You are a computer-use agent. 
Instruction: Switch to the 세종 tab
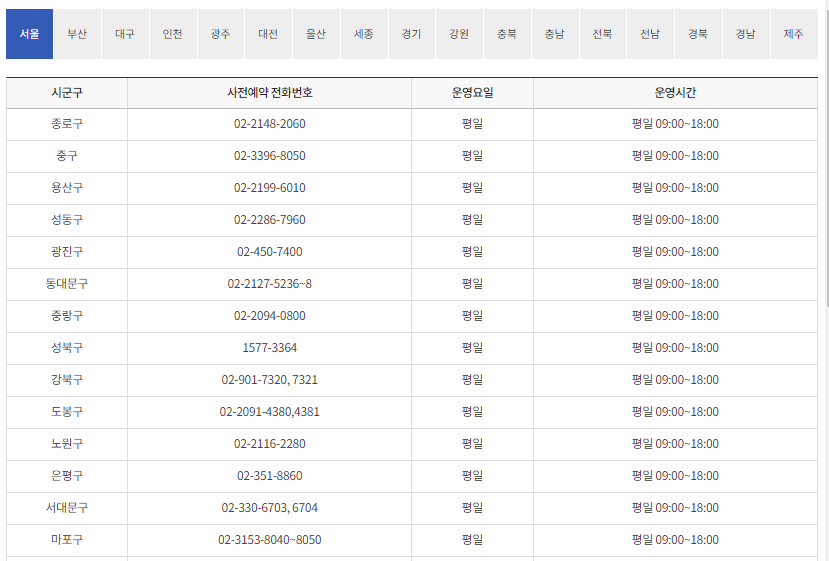click(x=364, y=34)
